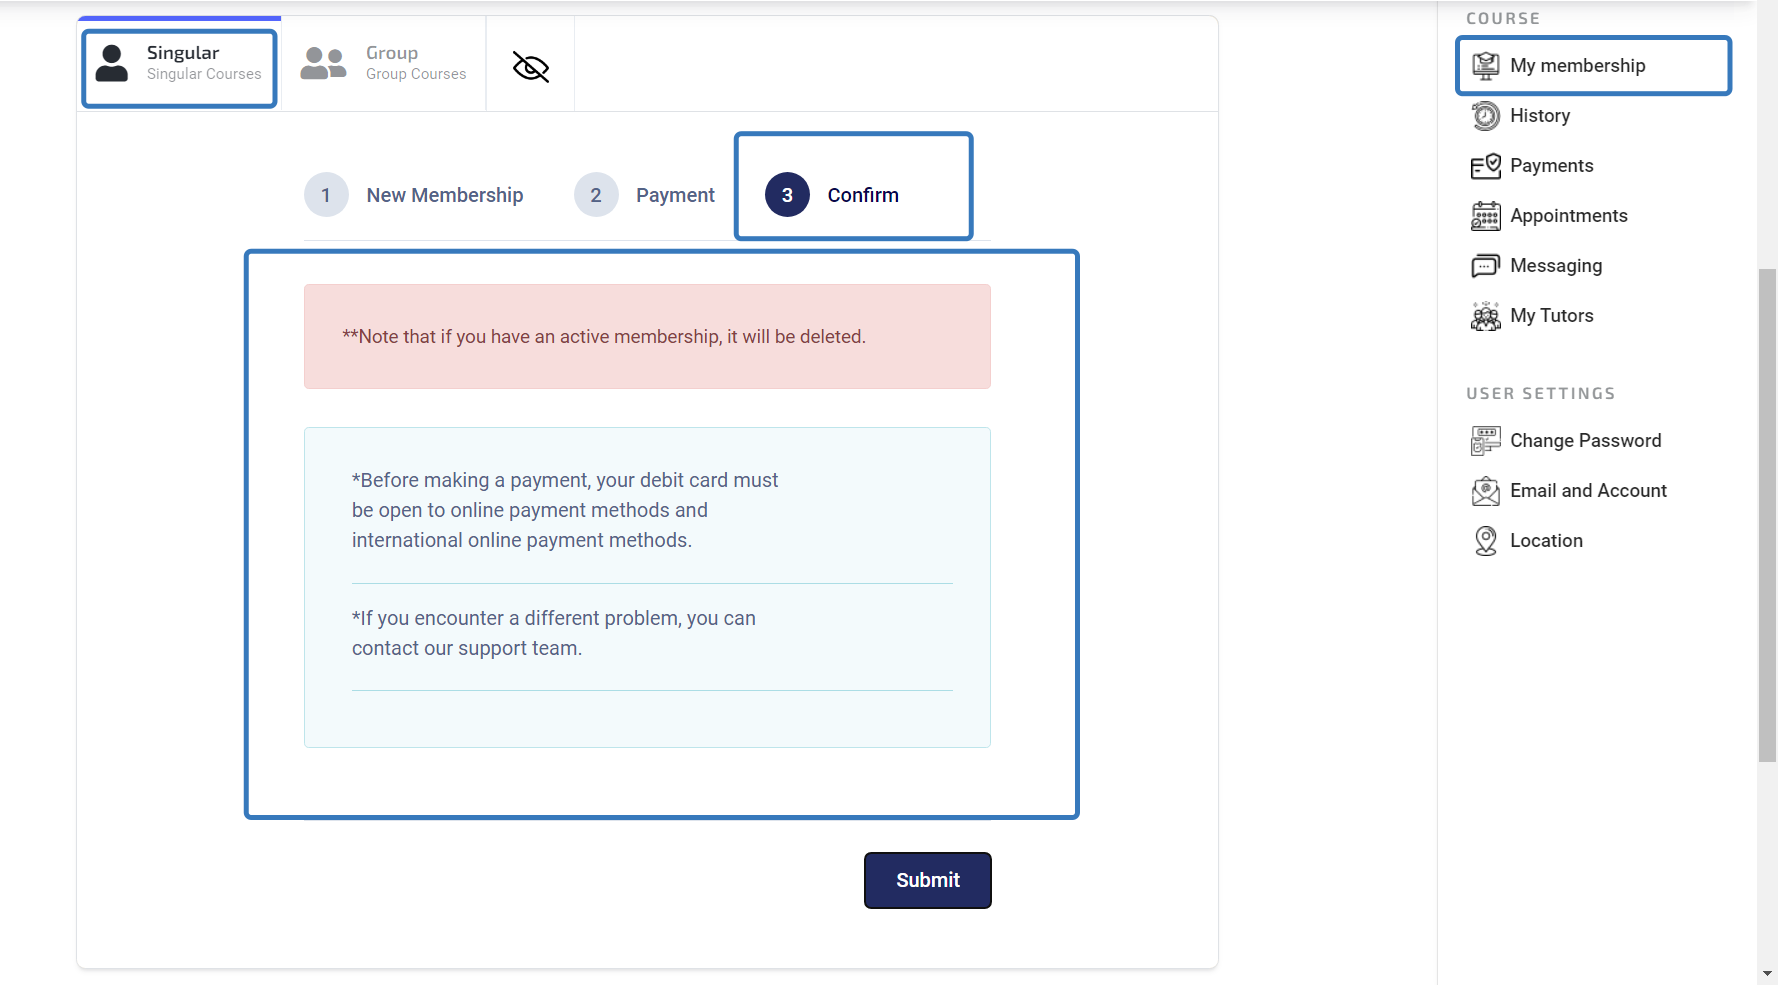Switch to the Singular Courses tab

pos(180,64)
